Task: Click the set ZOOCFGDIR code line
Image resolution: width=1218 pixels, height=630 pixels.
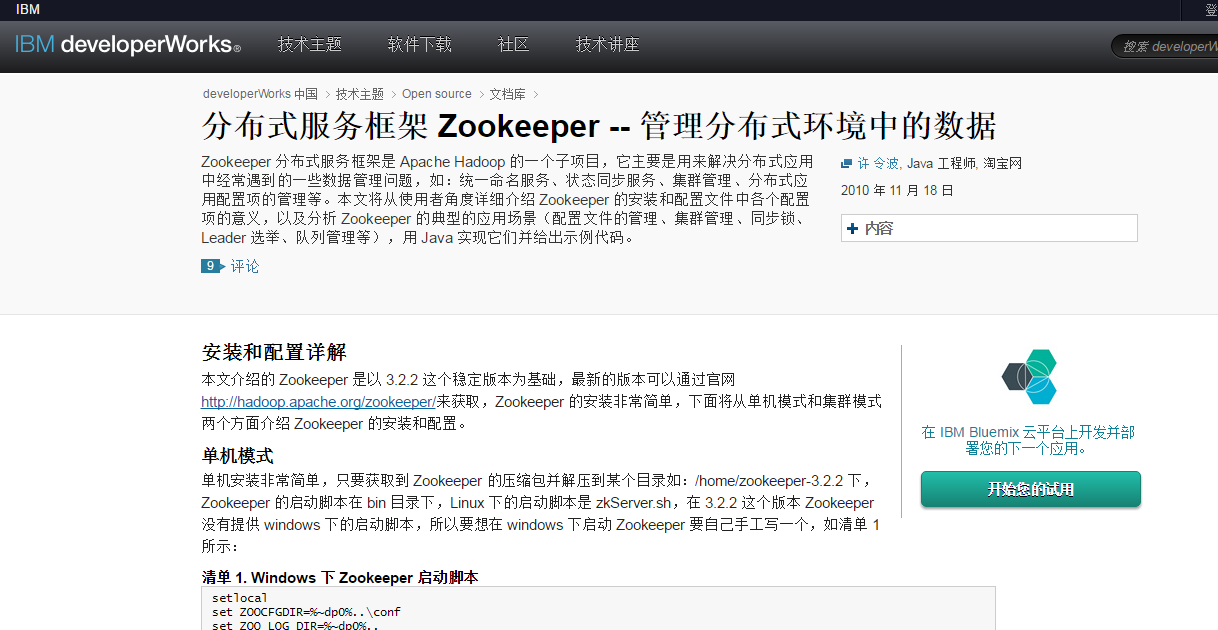Action: [x=306, y=612]
